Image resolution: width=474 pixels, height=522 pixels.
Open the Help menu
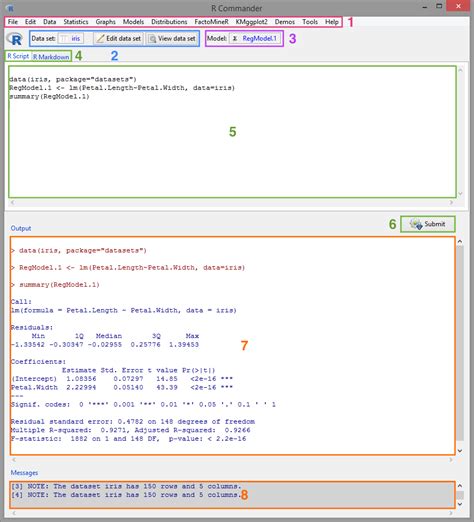pos(332,22)
